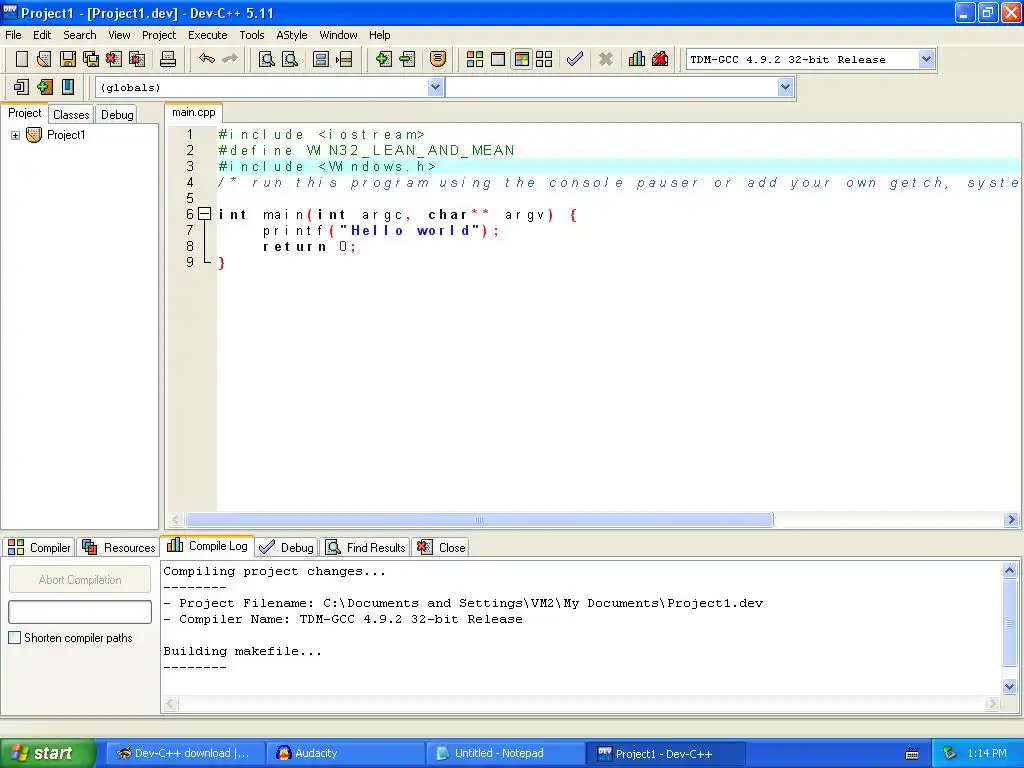This screenshot has height=768, width=1024.
Task: Open the Window menu
Action: tap(338, 35)
